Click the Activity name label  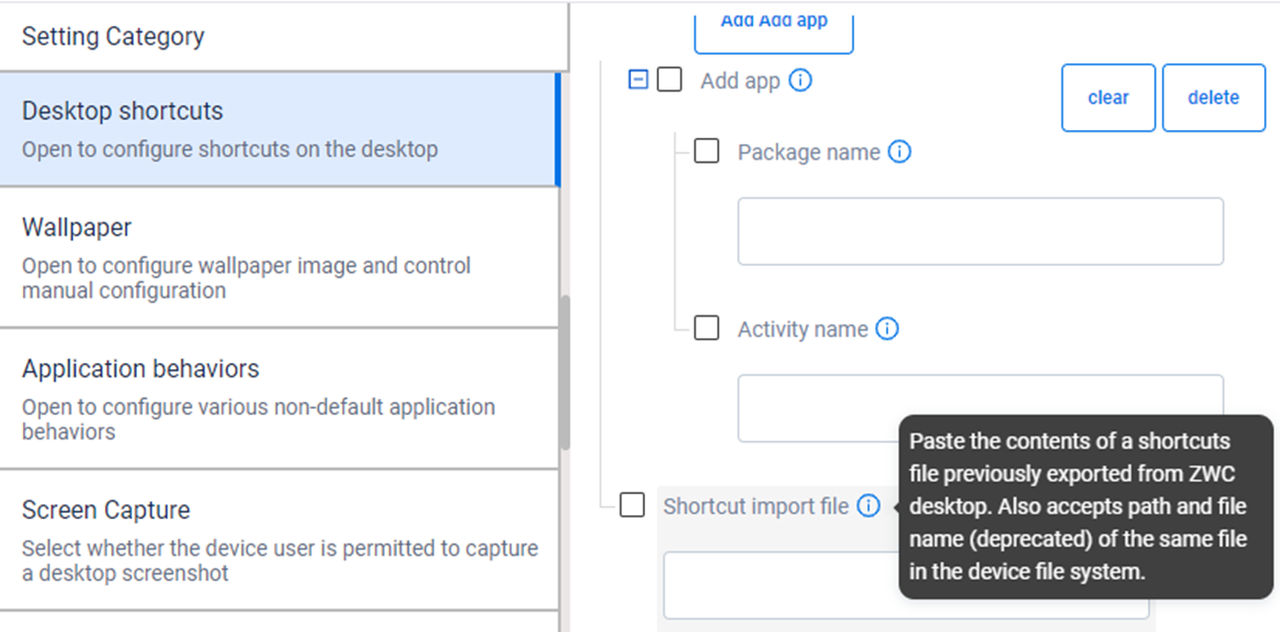803,330
